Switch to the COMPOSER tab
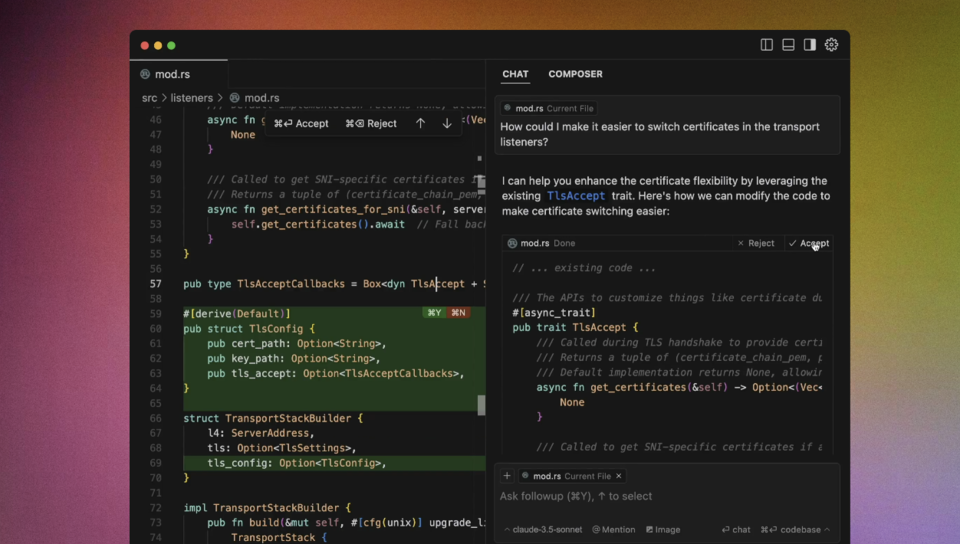The height and width of the screenshot is (544, 960). pos(575,74)
